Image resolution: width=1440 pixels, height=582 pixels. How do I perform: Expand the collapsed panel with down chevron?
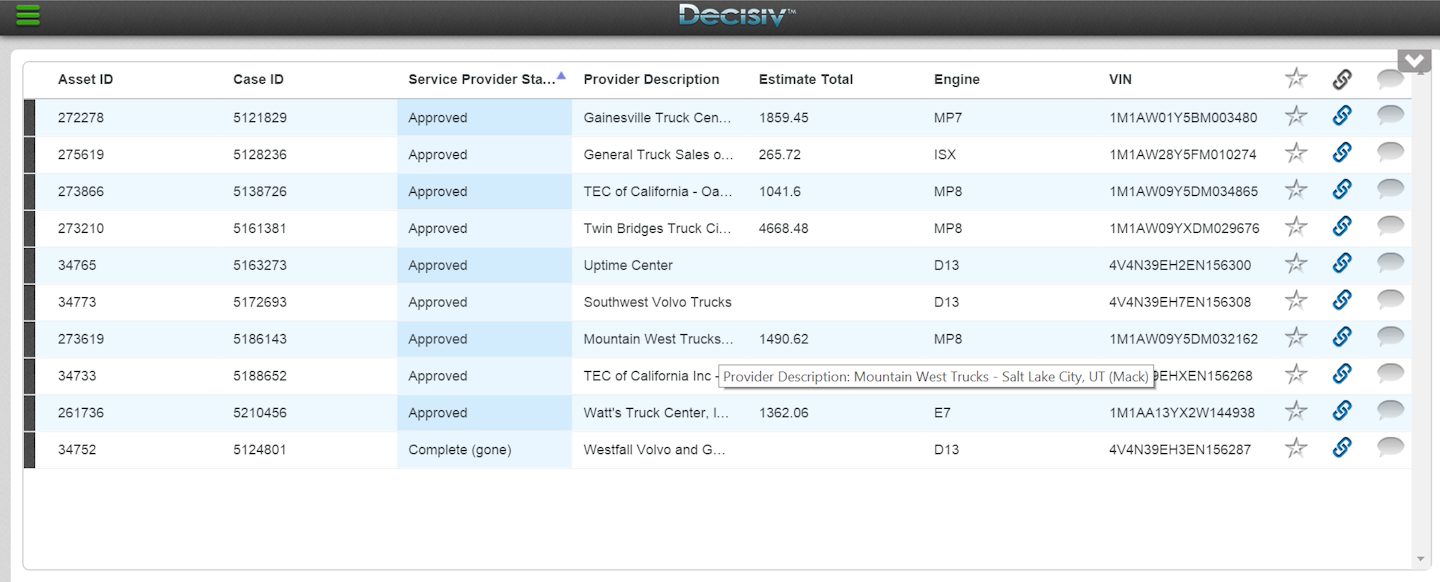tap(1414, 61)
